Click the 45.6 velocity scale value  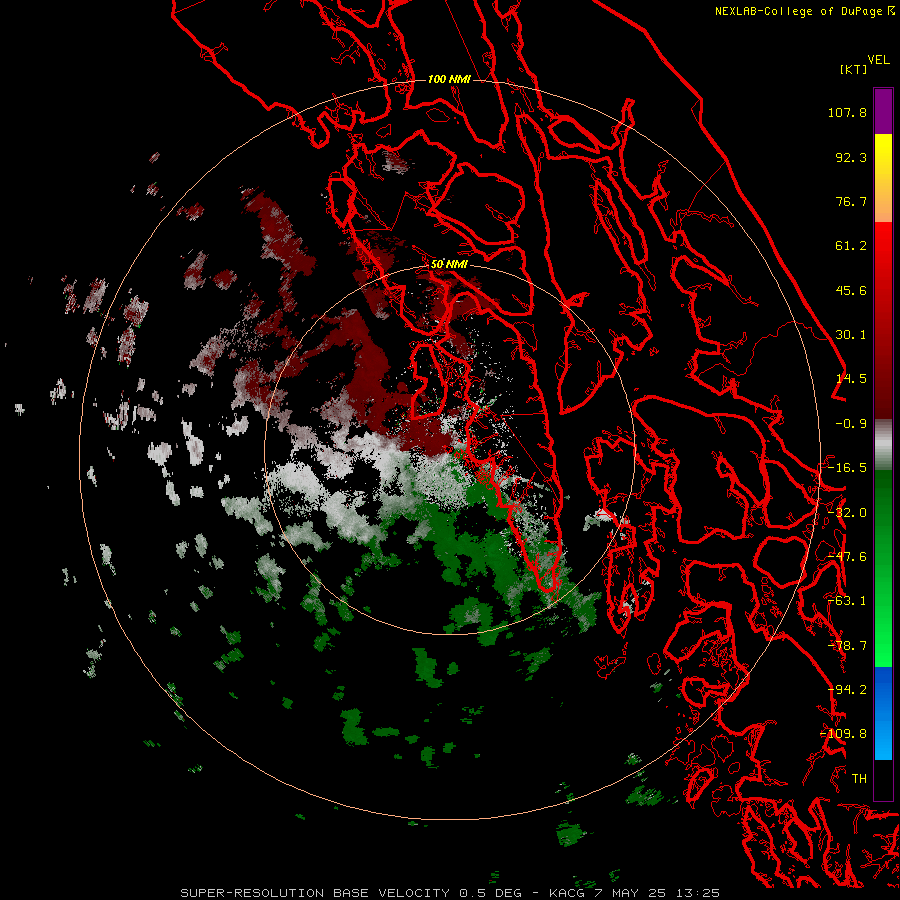(851, 290)
